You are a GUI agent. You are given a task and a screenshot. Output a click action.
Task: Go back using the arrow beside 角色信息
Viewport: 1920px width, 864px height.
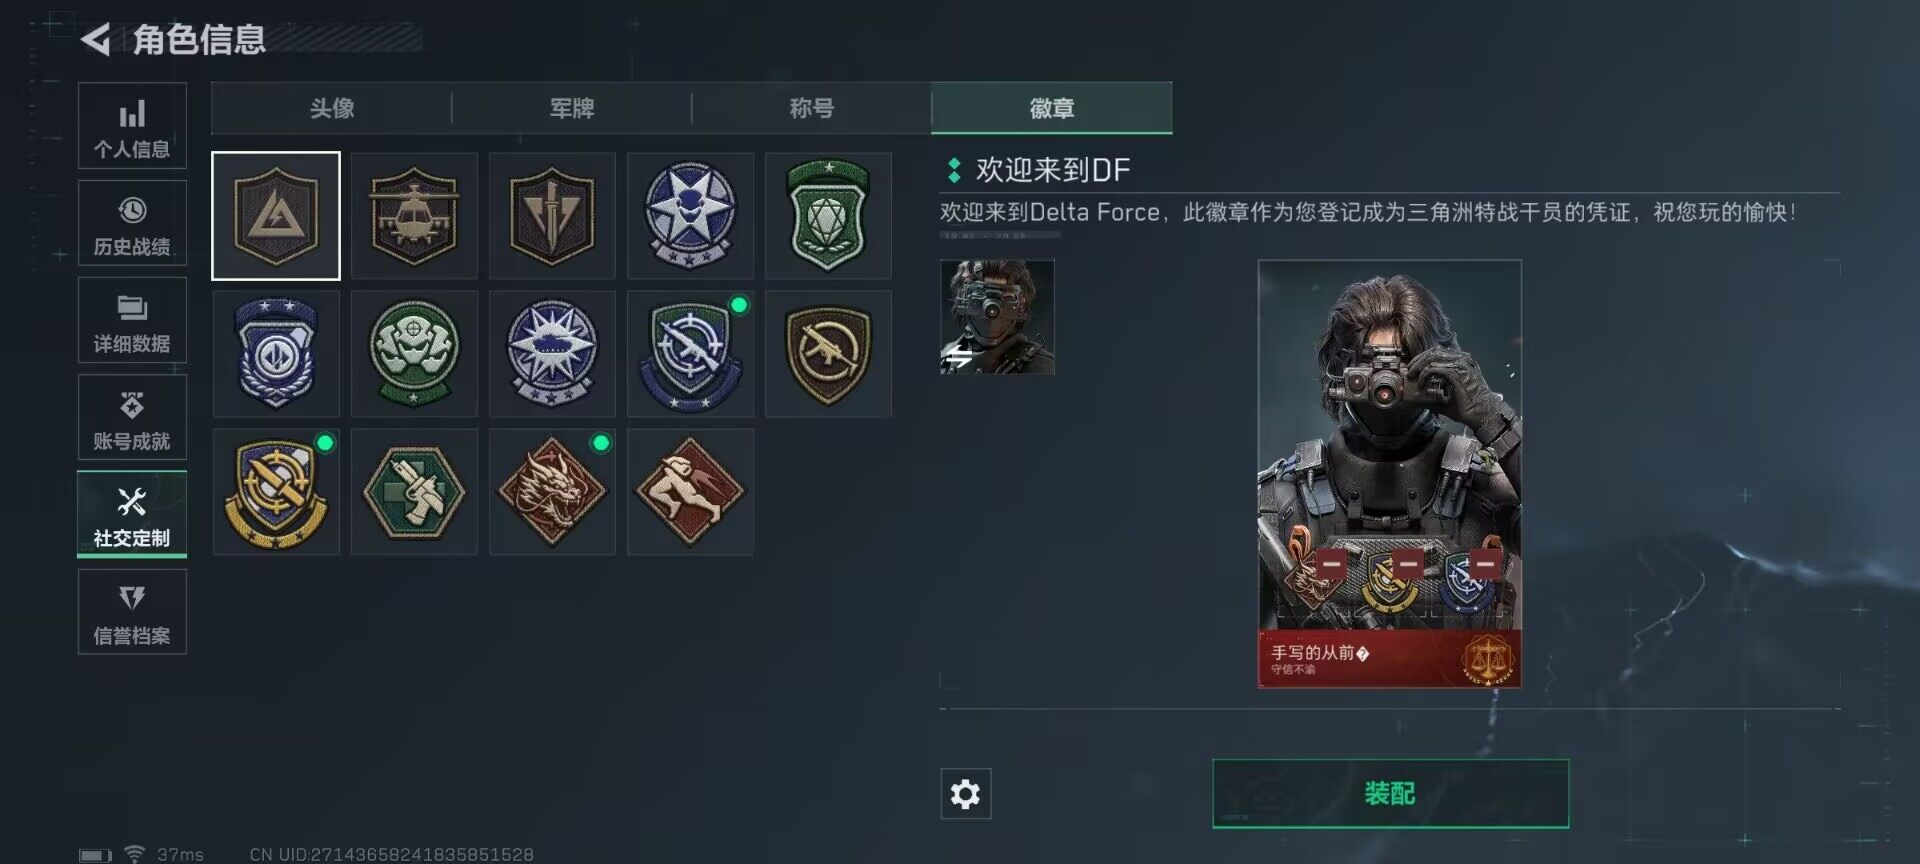pos(96,40)
